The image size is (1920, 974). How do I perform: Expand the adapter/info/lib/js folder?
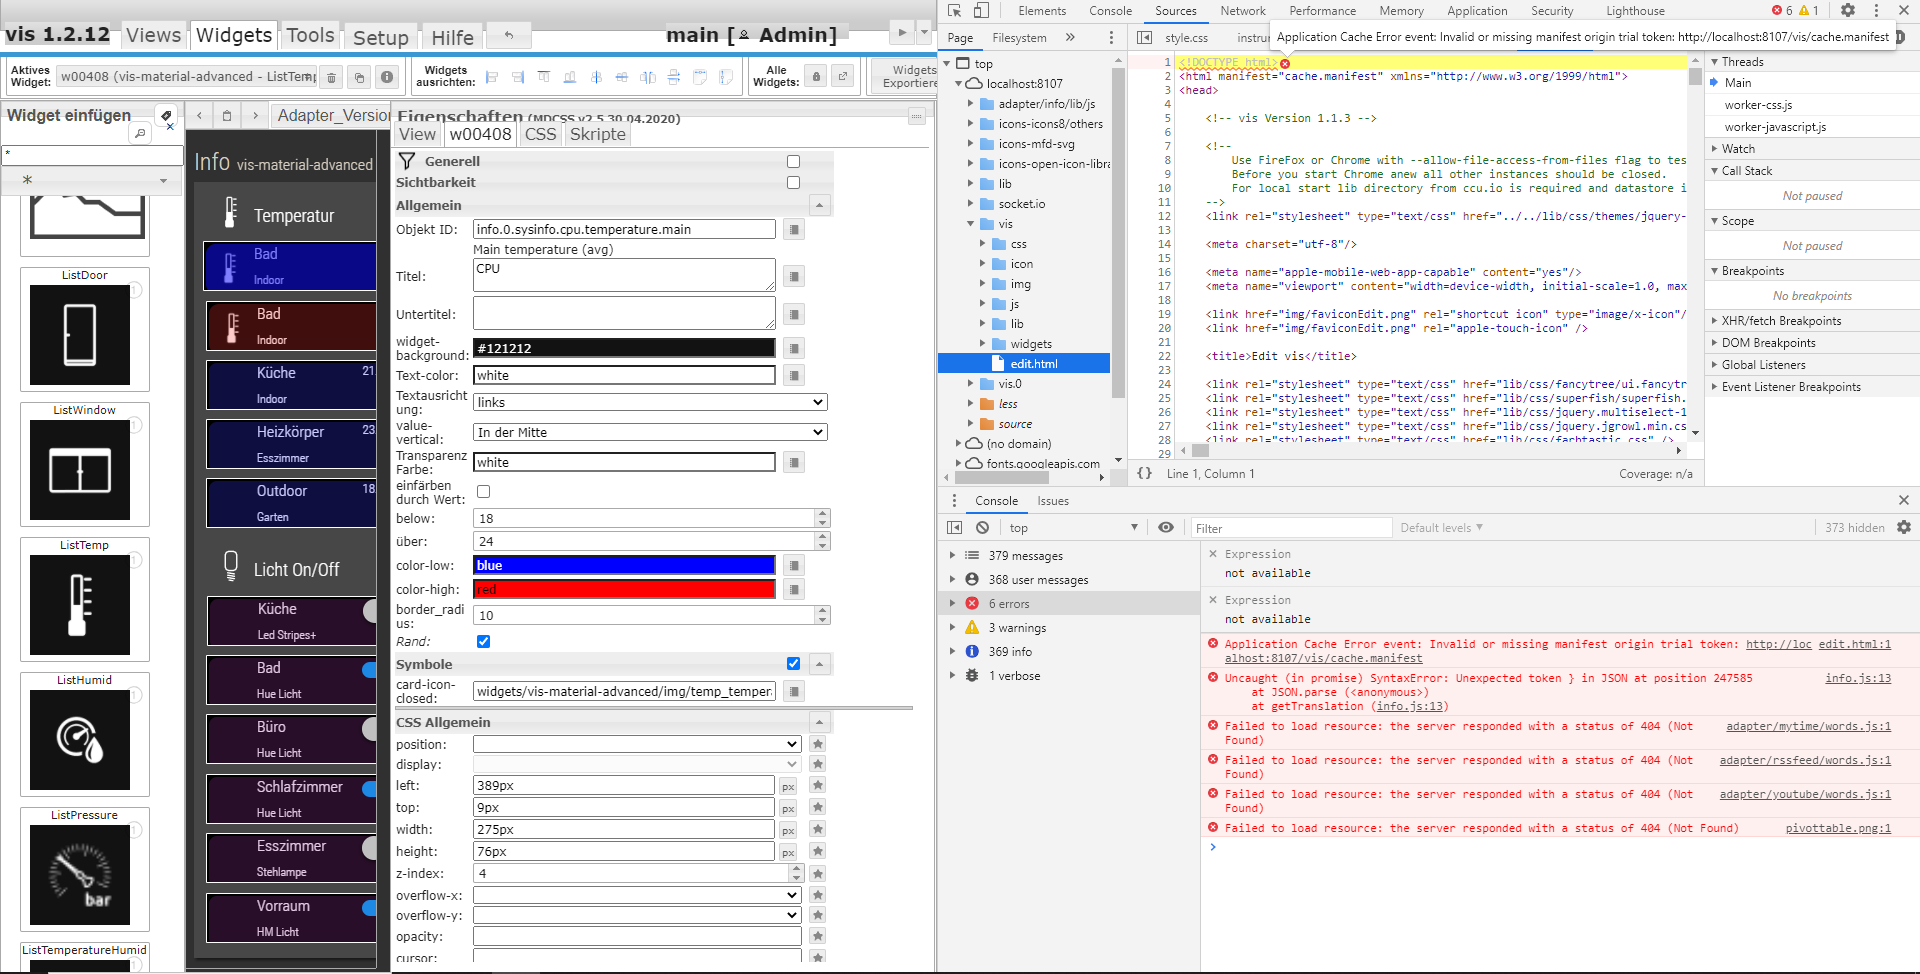pyautogui.click(x=970, y=104)
